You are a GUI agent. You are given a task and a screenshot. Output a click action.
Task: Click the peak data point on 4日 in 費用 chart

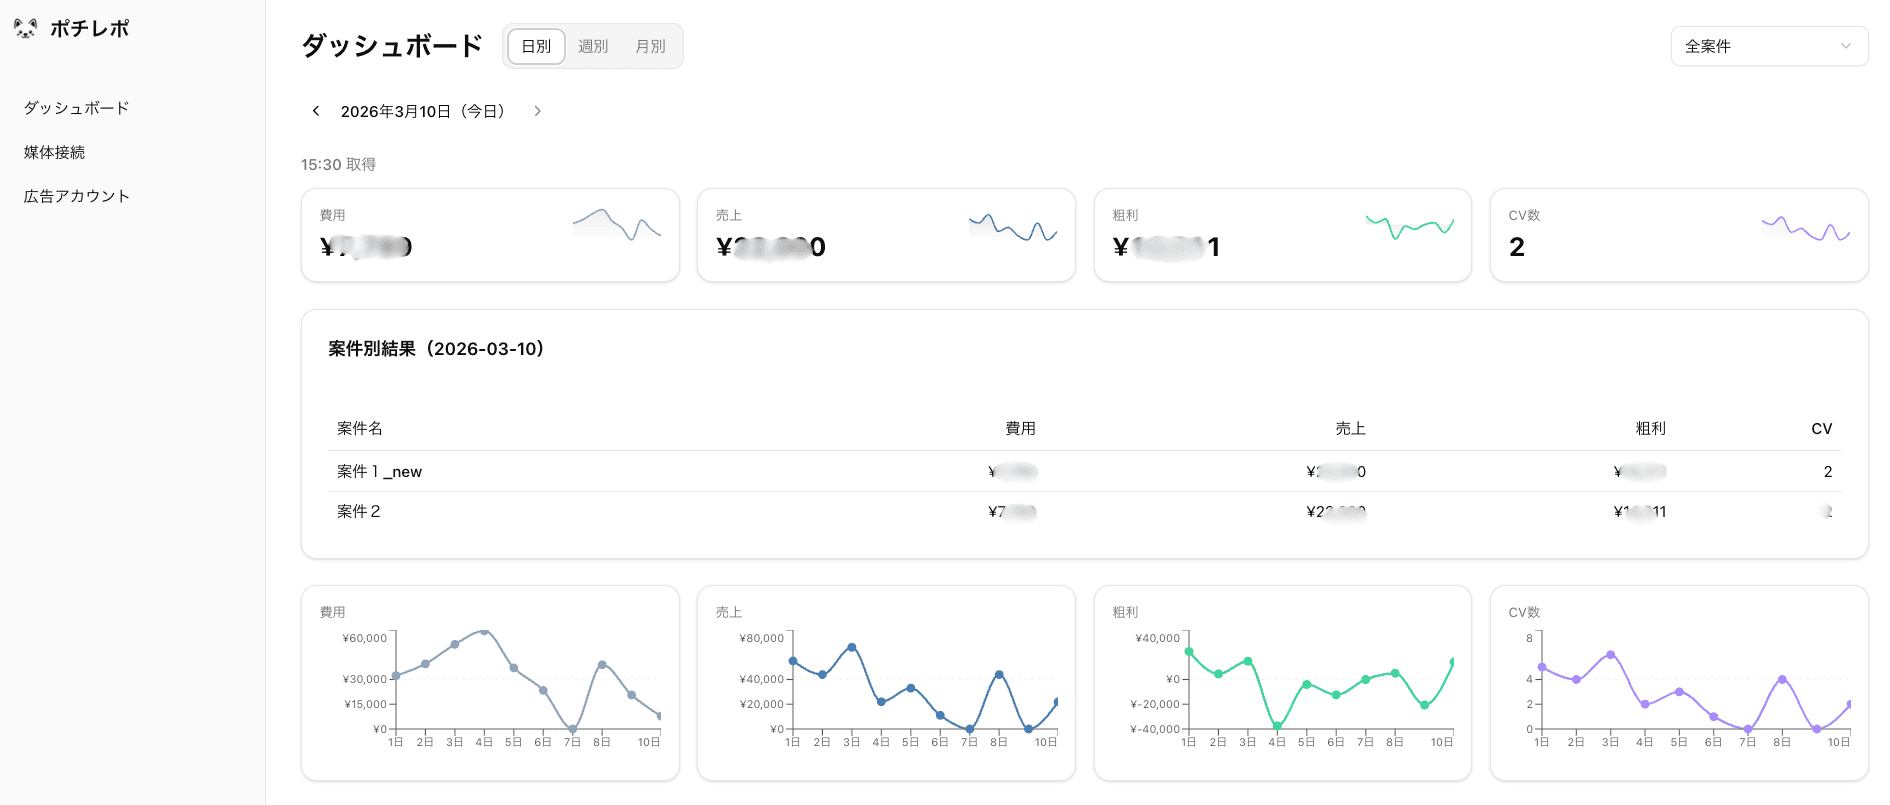[x=484, y=631]
